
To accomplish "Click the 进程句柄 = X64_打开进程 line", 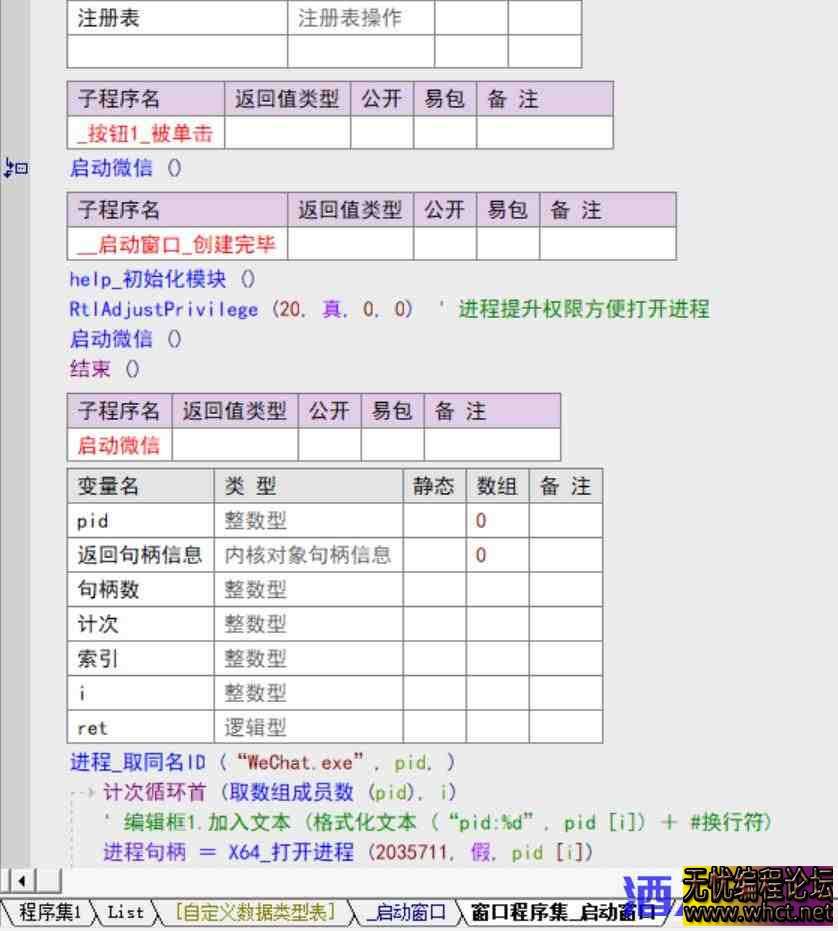I will pos(348,853).
